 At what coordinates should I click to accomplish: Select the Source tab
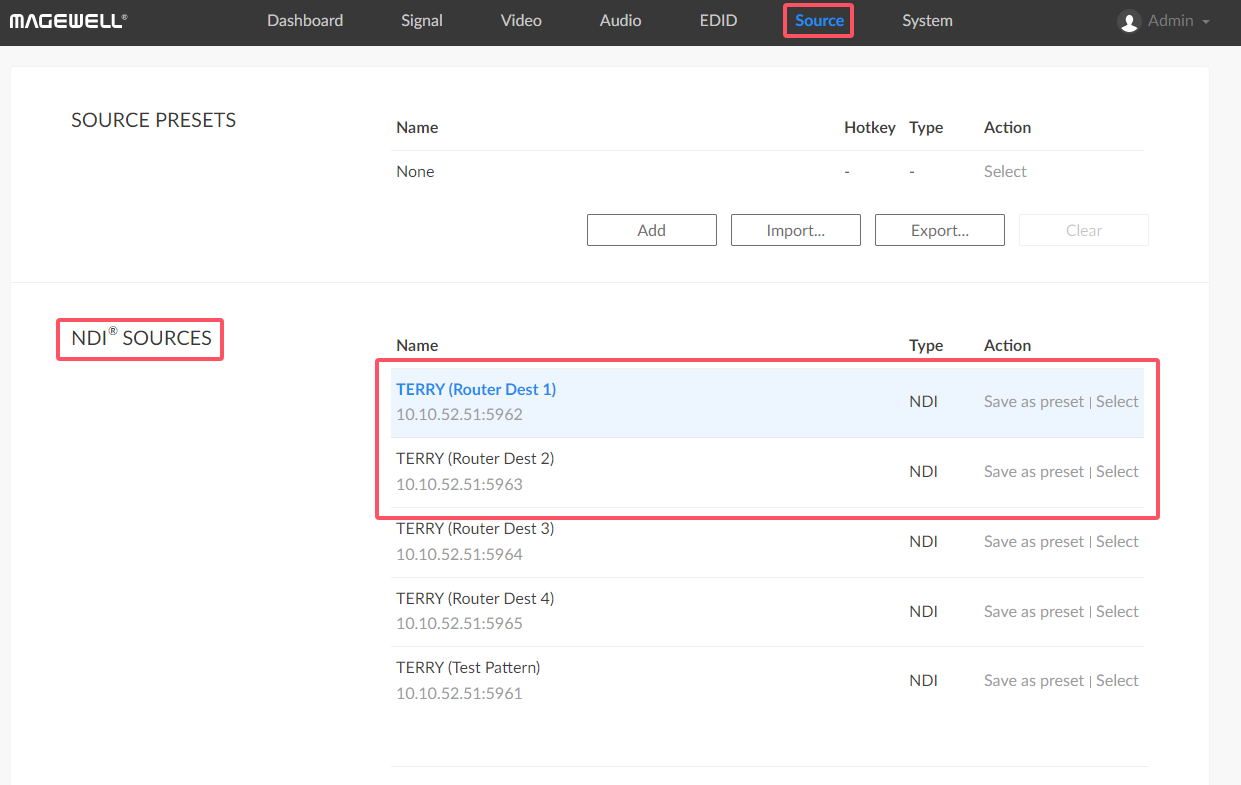819,20
